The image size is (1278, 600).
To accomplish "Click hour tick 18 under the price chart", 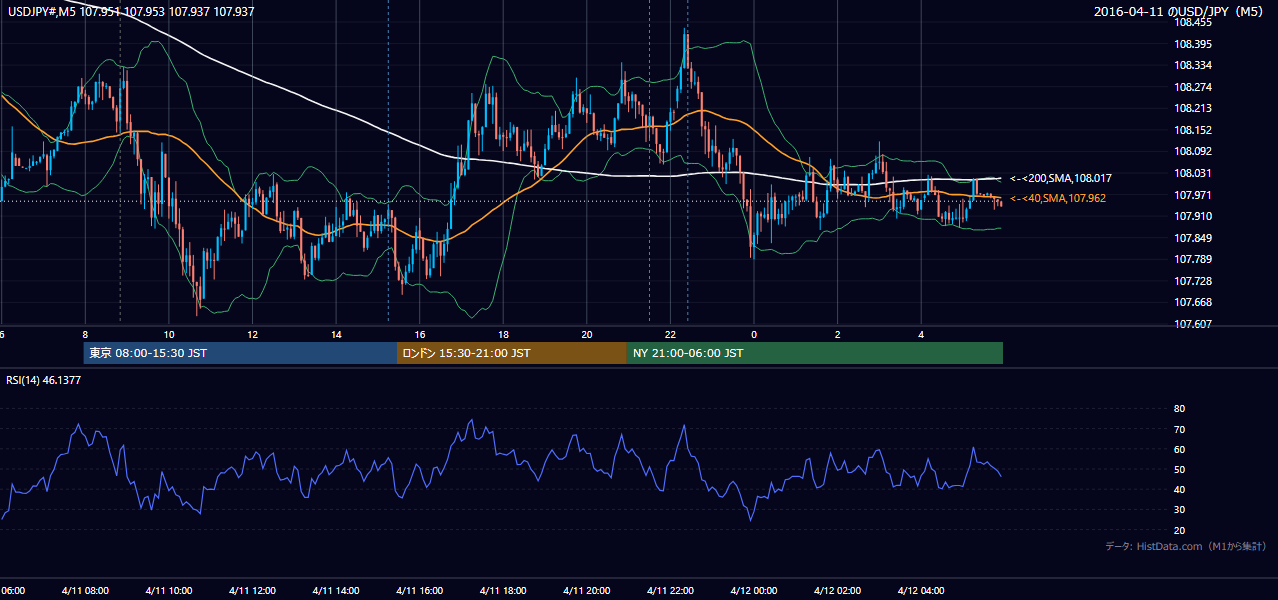I will click(503, 335).
